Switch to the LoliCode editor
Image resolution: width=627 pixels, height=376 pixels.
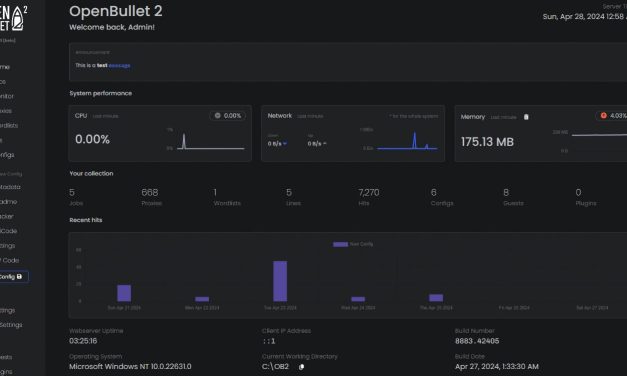(x=8, y=231)
